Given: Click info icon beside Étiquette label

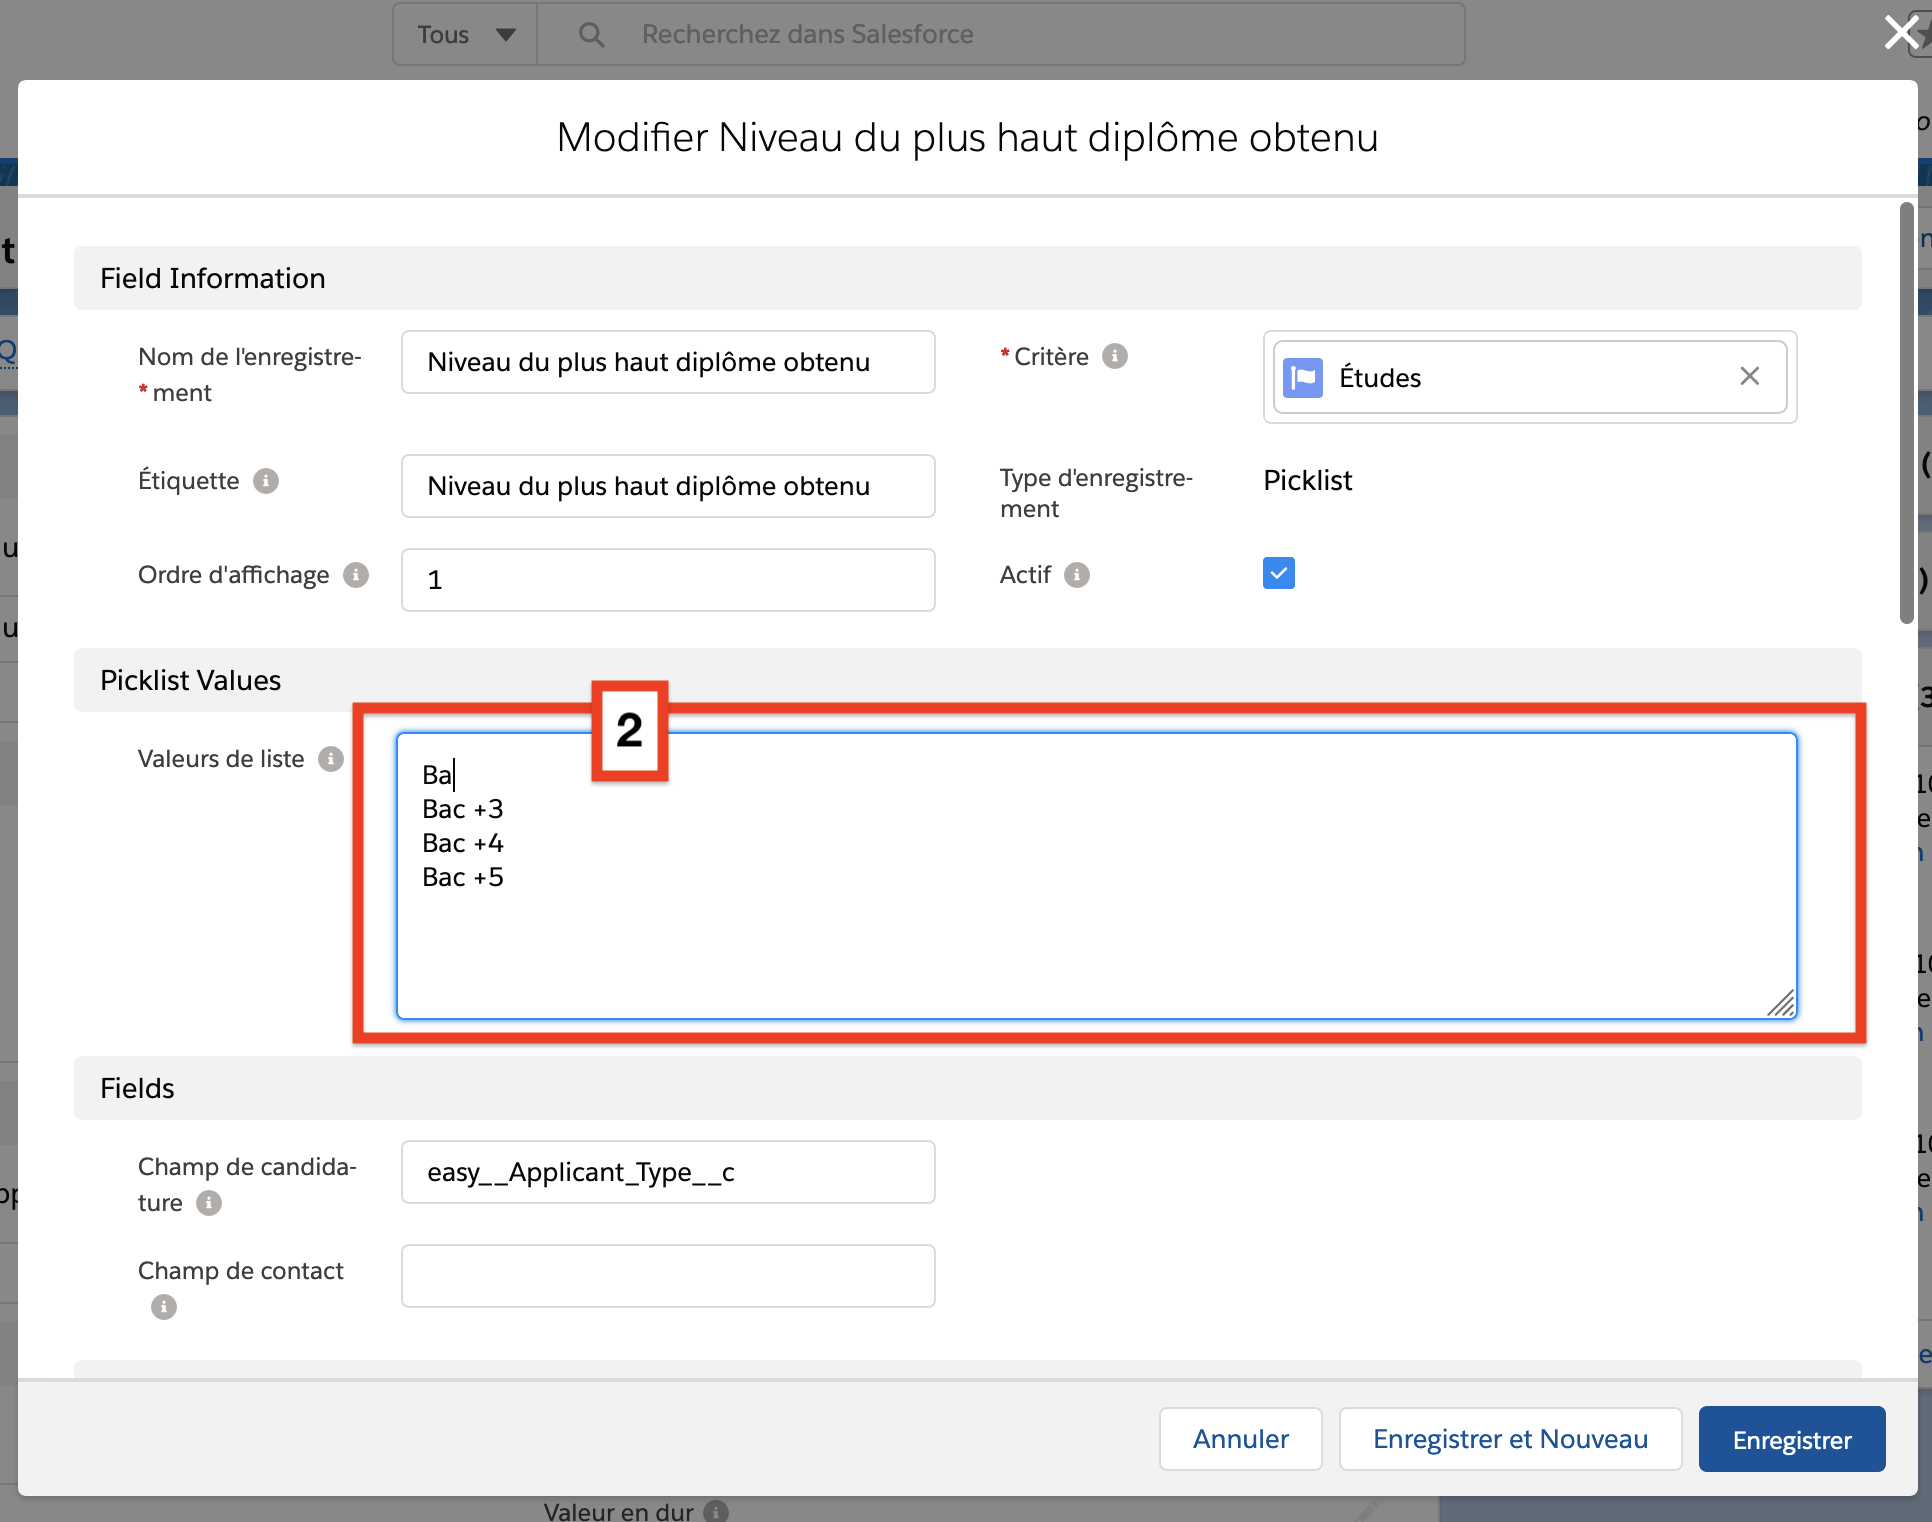Looking at the screenshot, I should coord(265,481).
